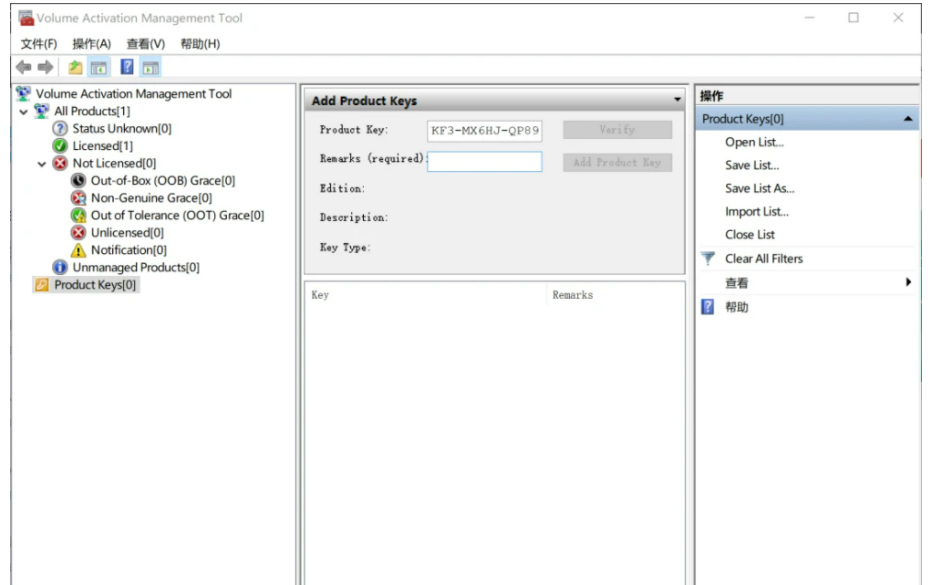Choose Save List... action
928x585 pixels.
click(752, 165)
